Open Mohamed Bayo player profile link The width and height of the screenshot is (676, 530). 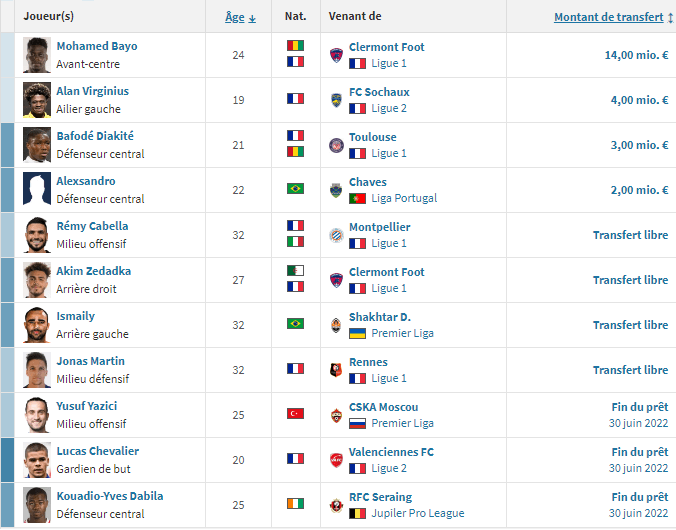tap(97, 46)
